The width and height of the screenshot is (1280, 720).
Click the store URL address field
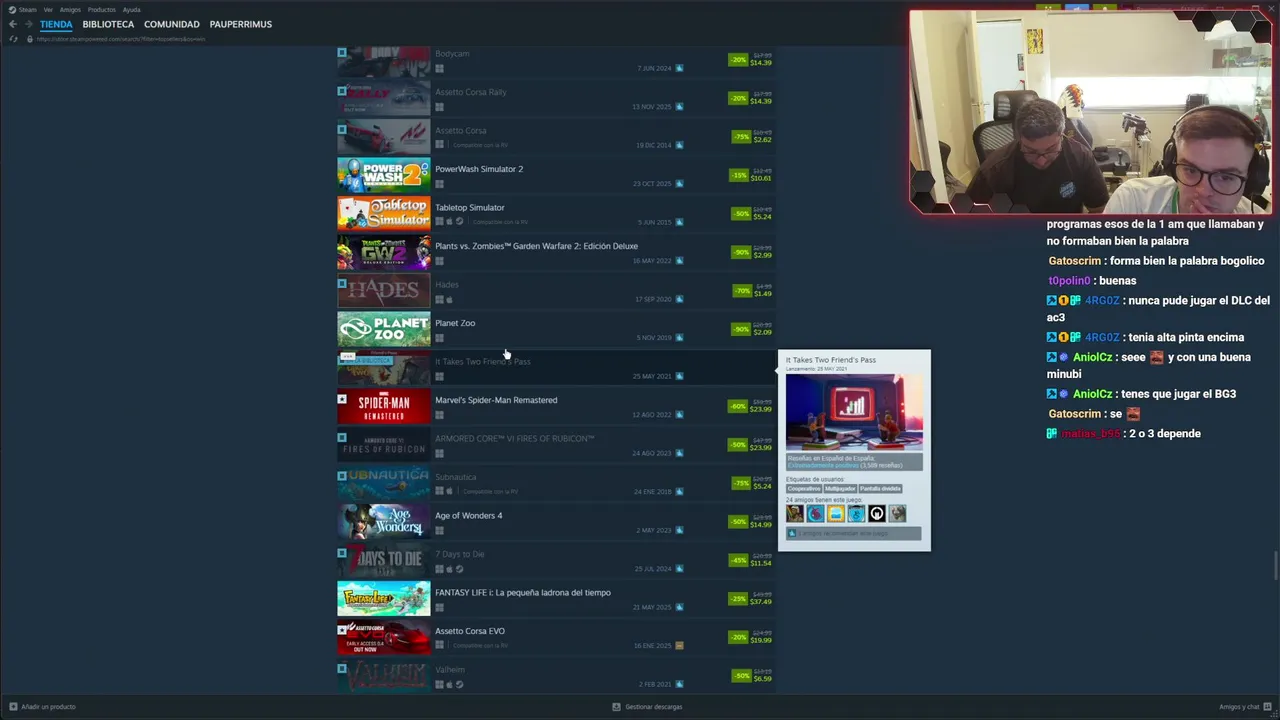click(120, 39)
